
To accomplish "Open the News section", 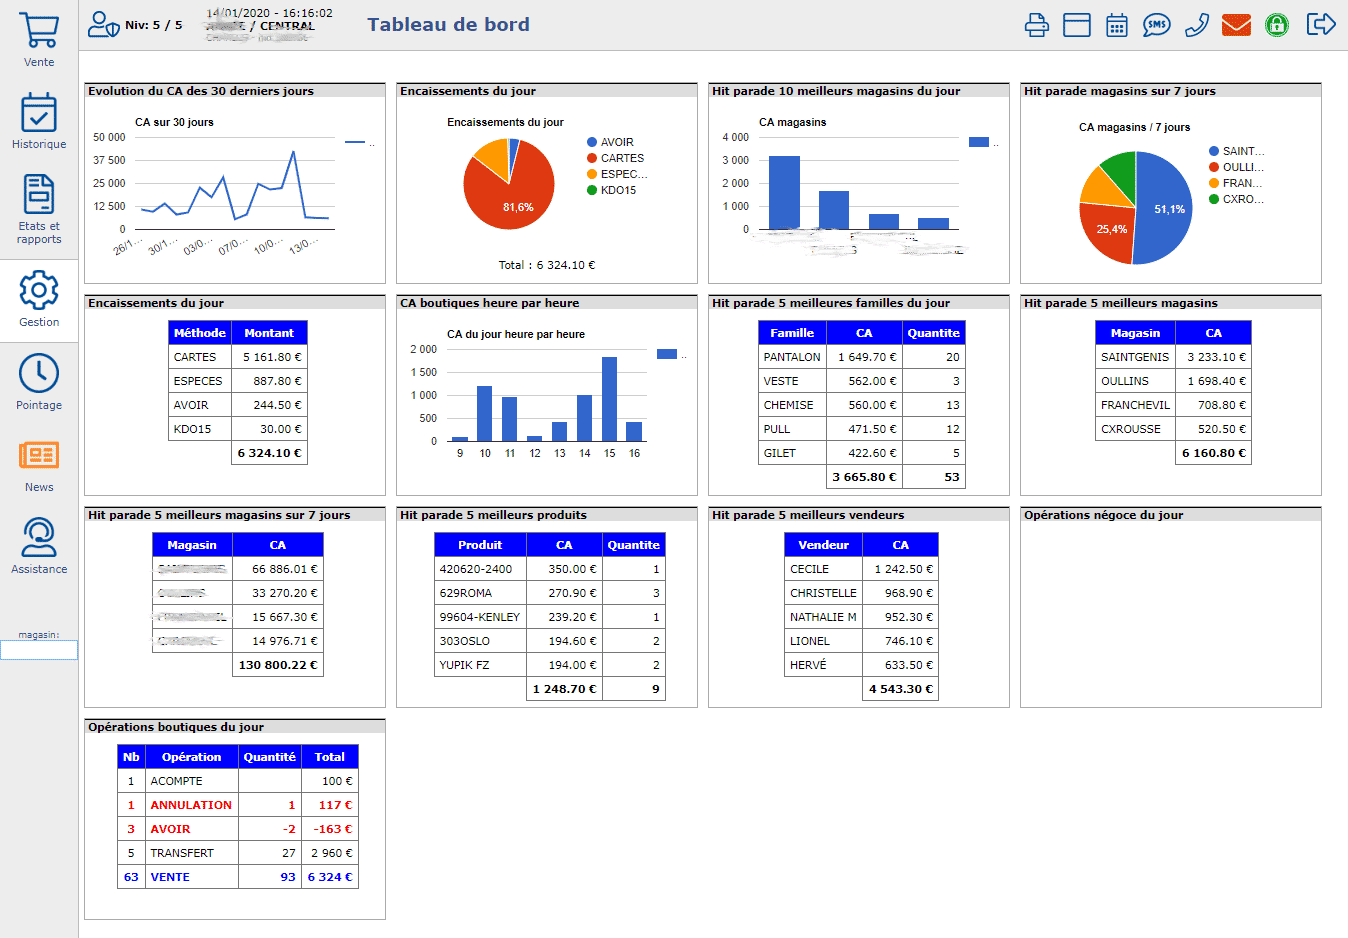I will click(39, 456).
